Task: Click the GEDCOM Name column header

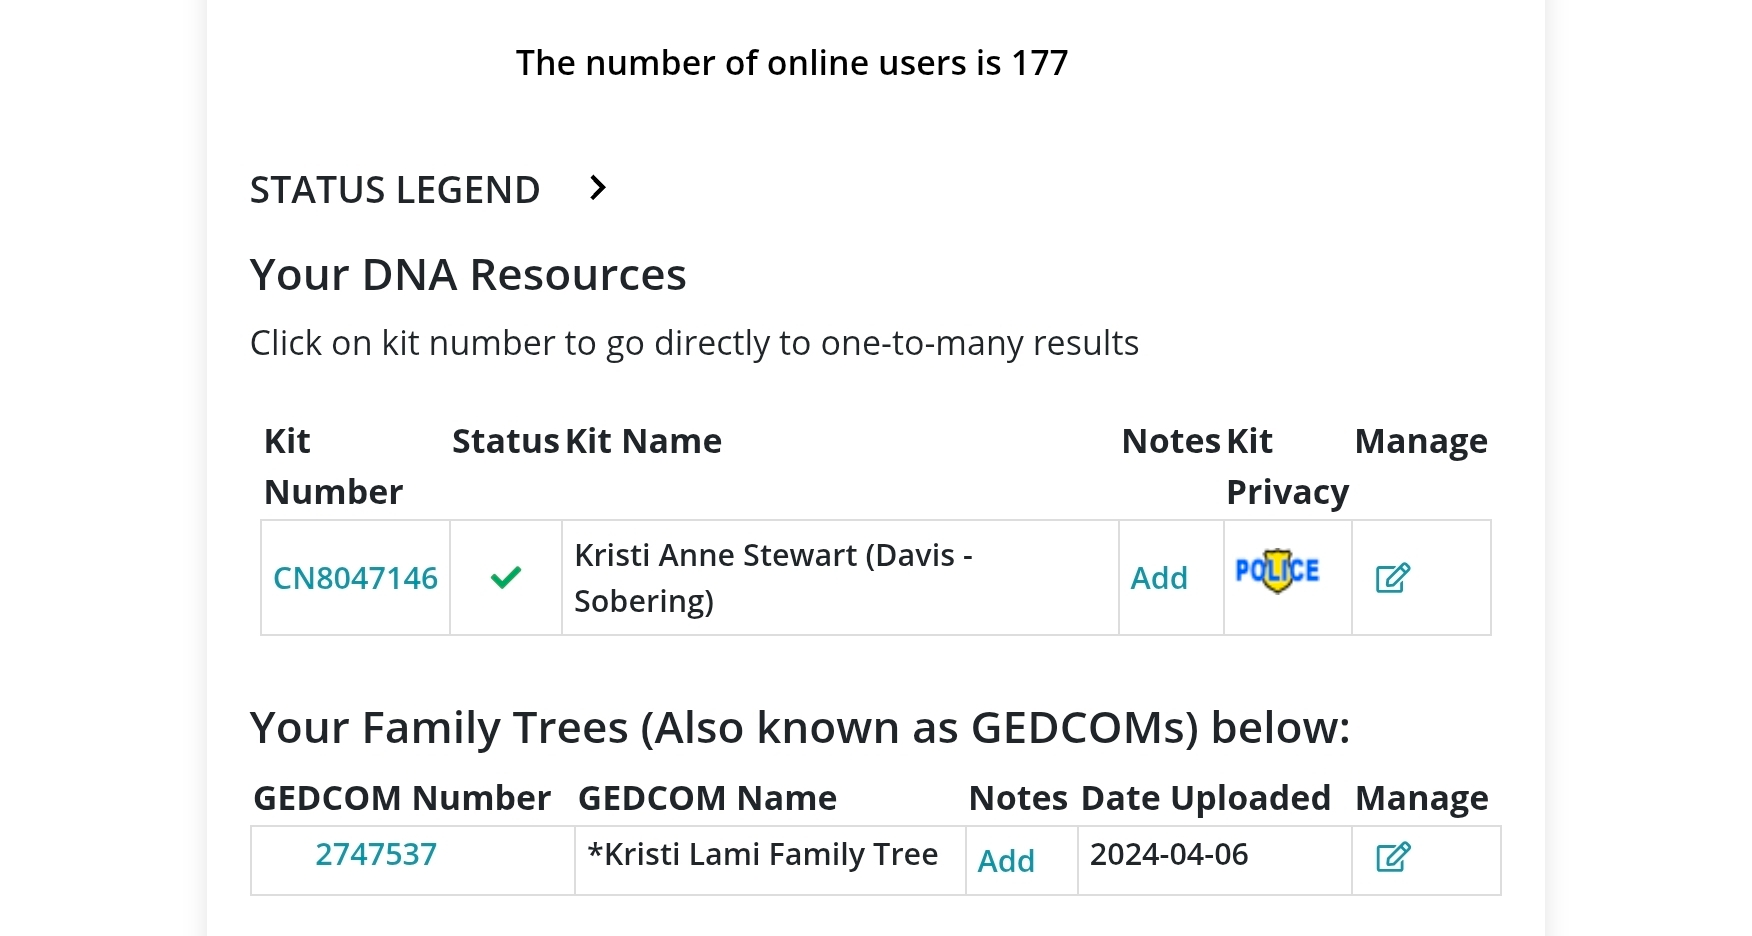Action: (707, 798)
